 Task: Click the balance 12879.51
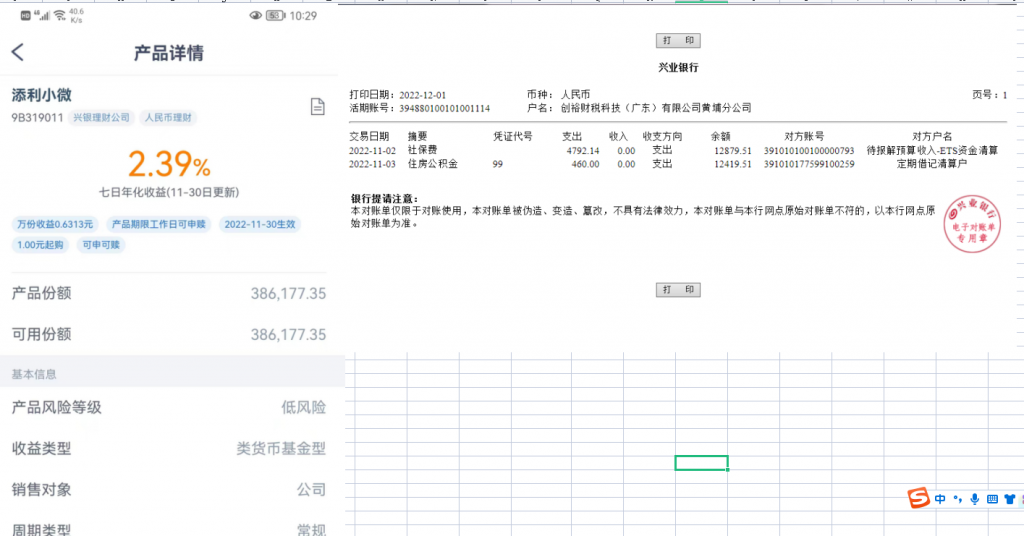click(732, 151)
